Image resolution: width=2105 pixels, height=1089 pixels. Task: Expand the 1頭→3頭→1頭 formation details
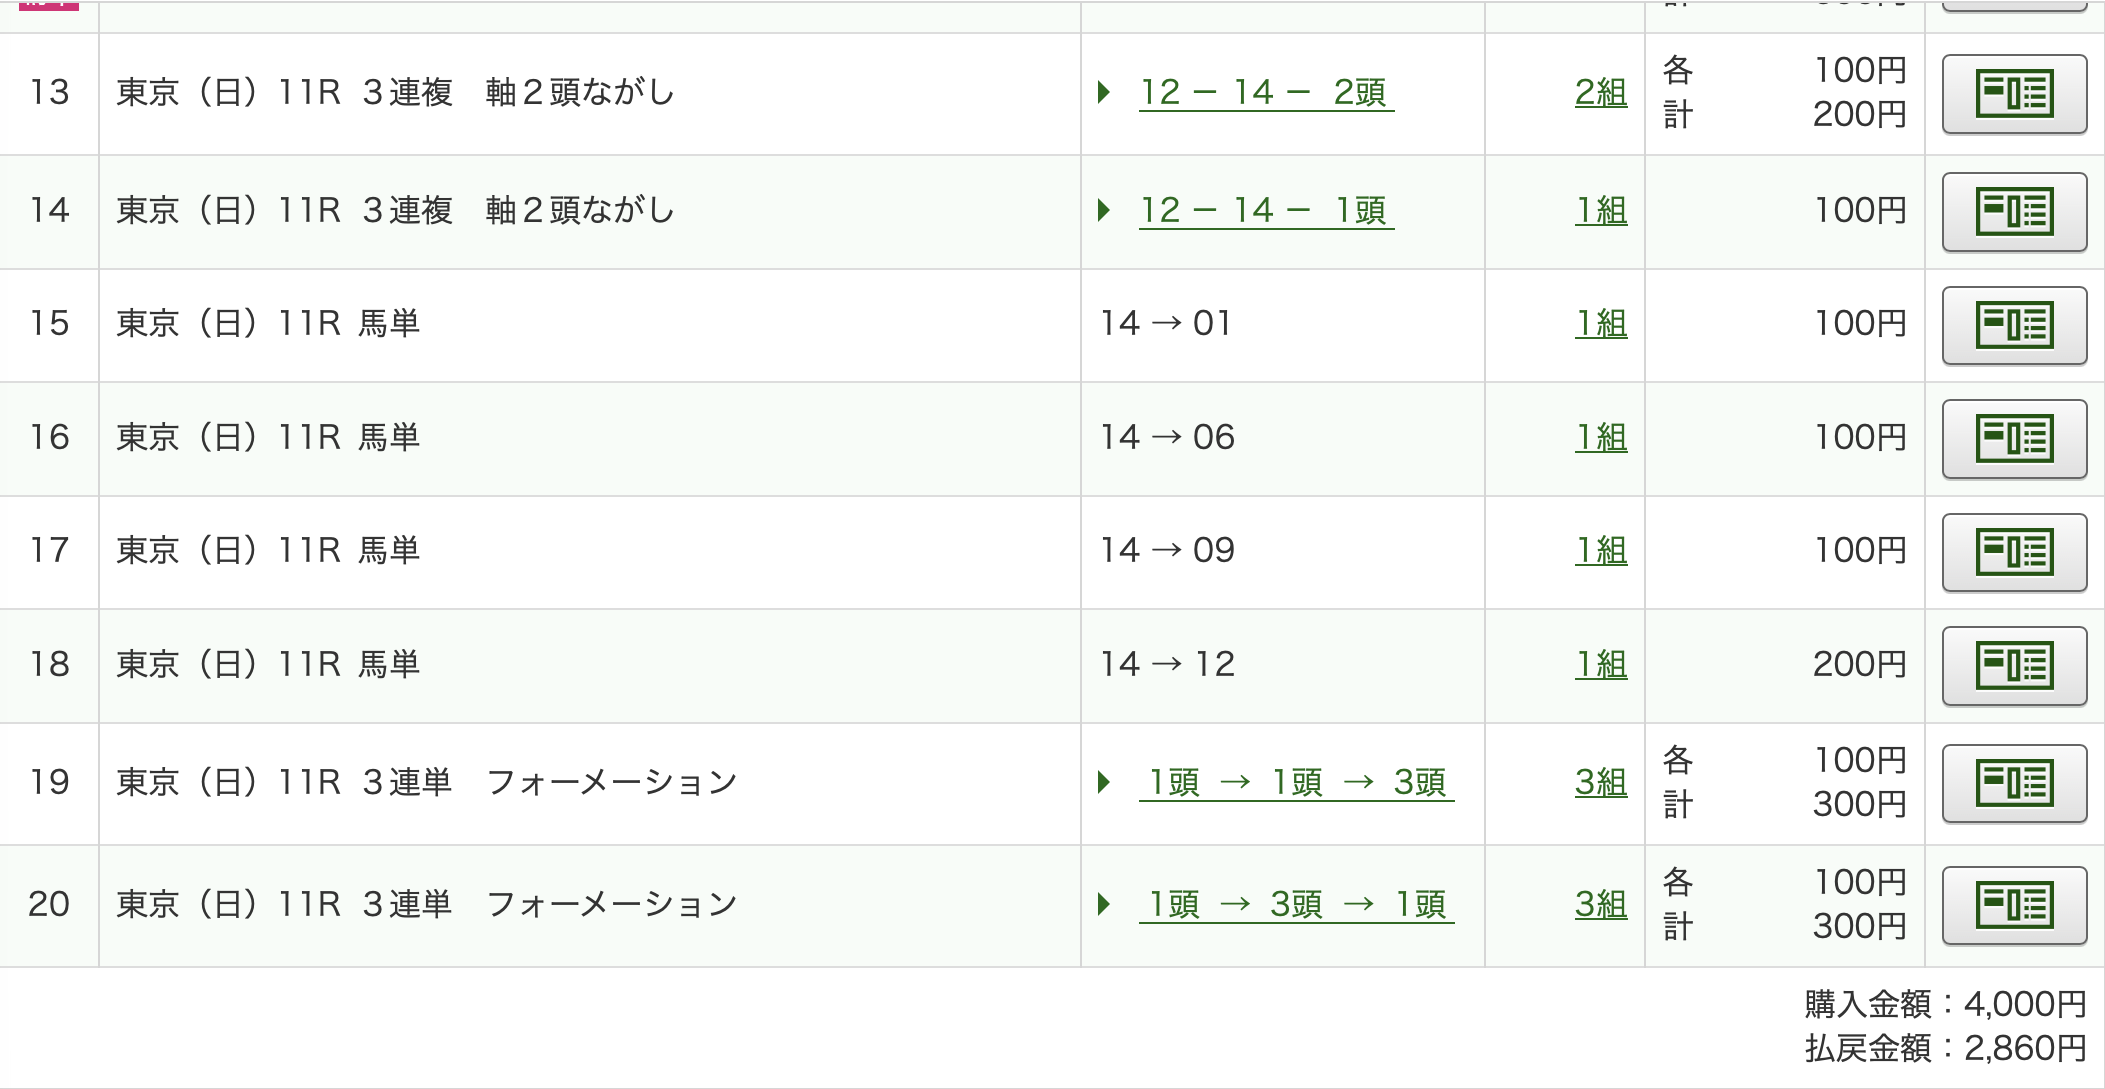(1296, 905)
